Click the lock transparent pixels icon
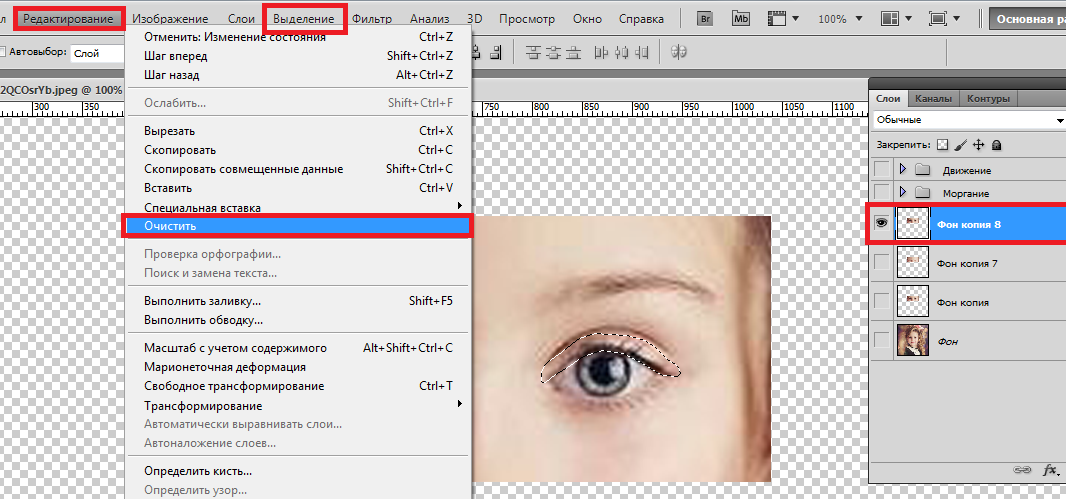 click(x=942, y=144)
